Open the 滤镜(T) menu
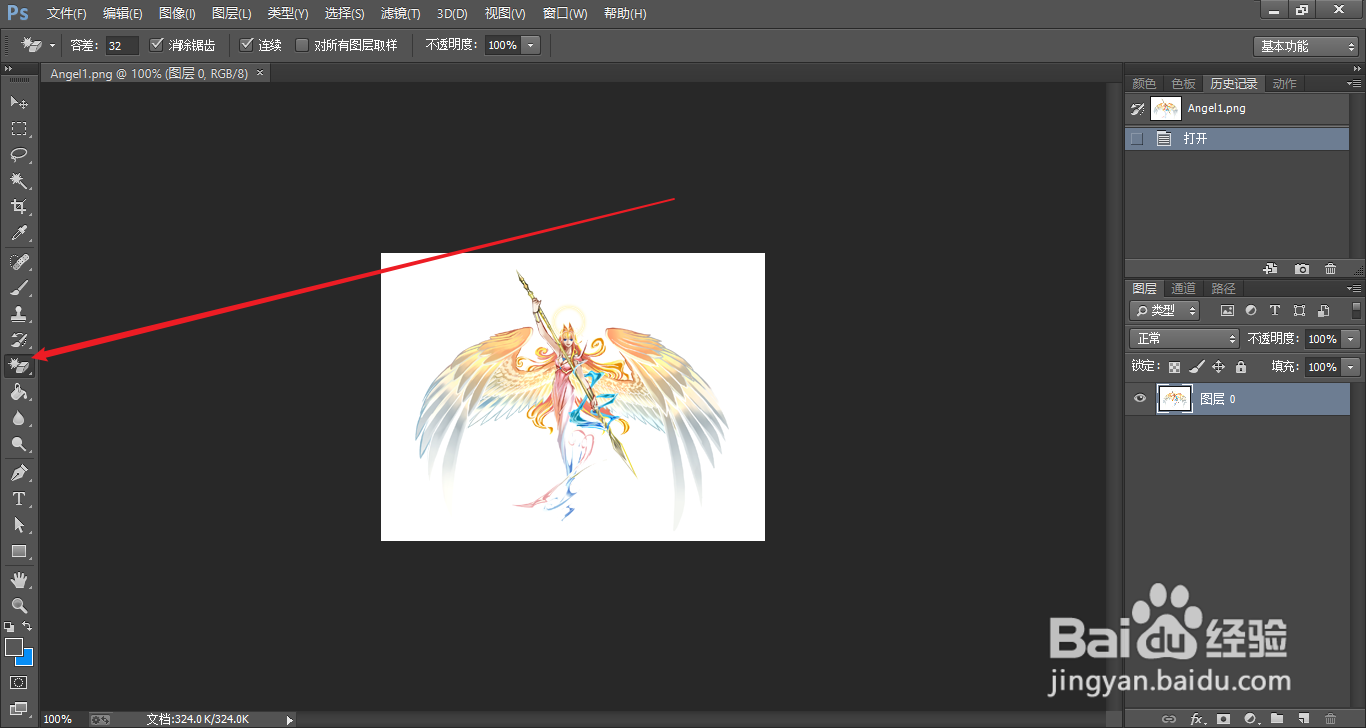Image resolution: width=1366 pixels, height=728 pixels. [x=400, y=14]
